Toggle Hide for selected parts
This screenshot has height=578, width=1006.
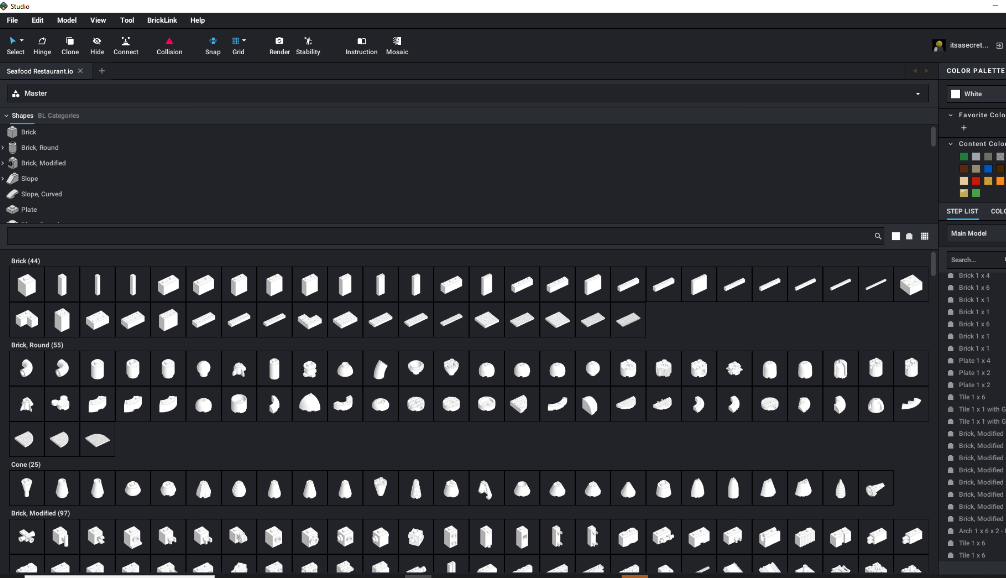tap(97, 45)
